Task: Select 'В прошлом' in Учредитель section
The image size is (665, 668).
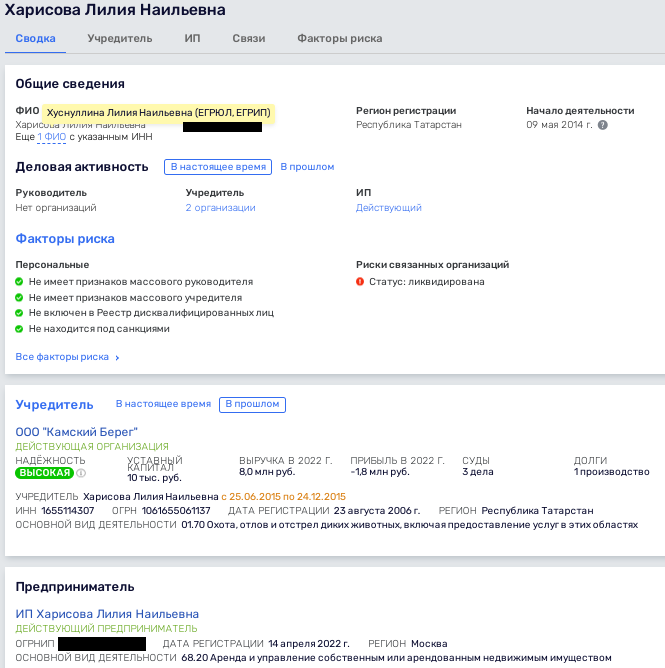Action: click(252, 404)
